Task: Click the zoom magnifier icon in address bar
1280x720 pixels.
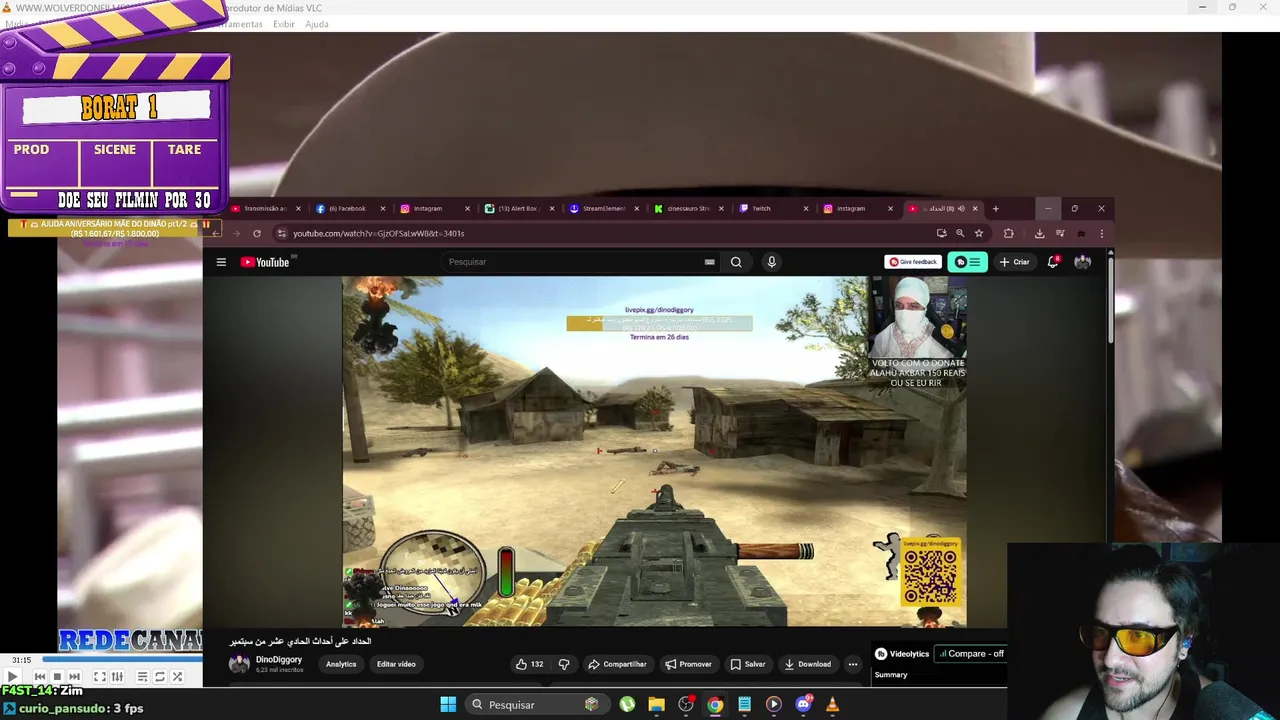Action: 960,233
